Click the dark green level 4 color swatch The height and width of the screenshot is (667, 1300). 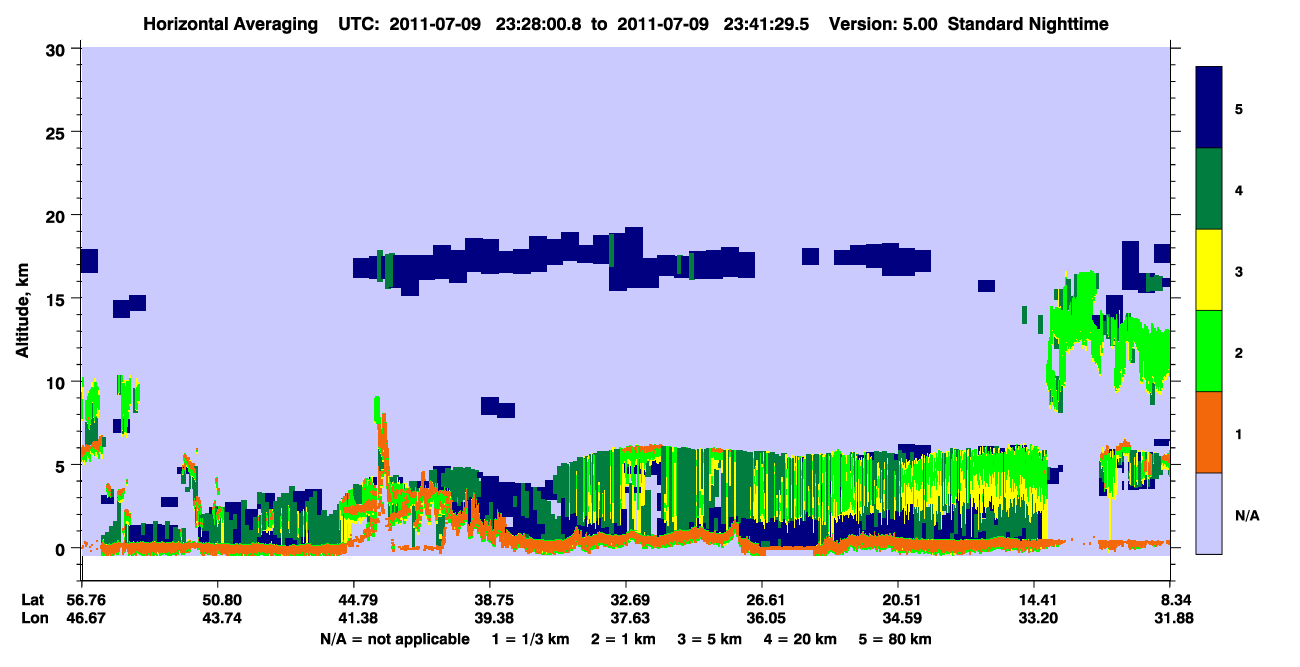click(x=1209, y=188)
